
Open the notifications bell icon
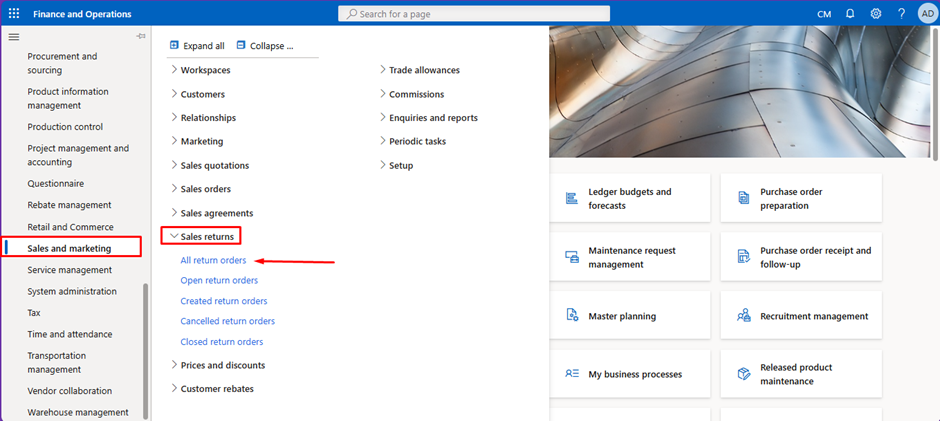point(850,14)
